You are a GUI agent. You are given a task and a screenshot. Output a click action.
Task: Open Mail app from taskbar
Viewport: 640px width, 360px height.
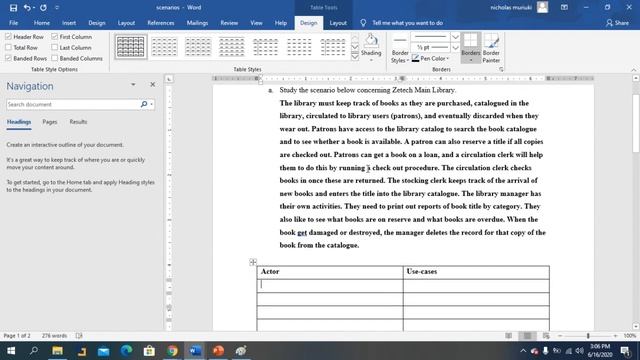pos(103,351)
